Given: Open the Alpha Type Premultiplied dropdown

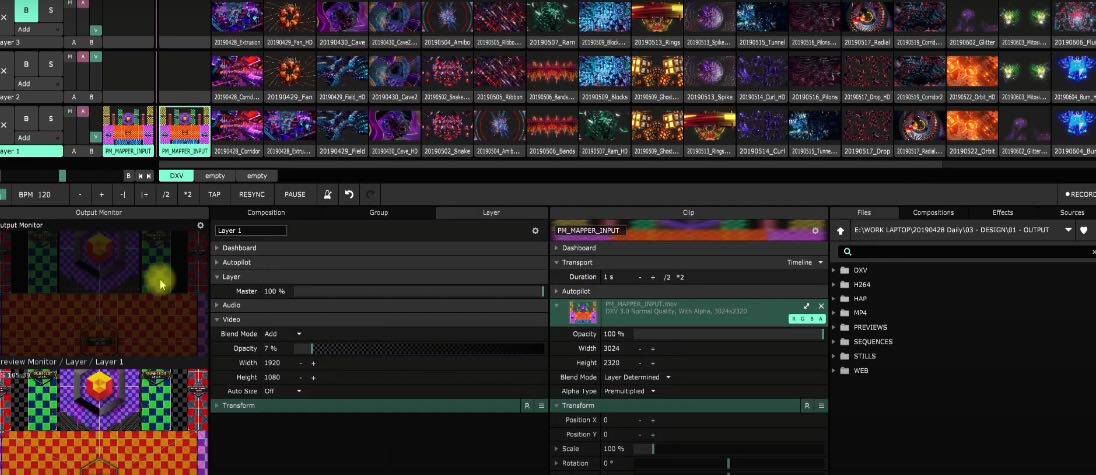Looking at the screenshot, I should [630, 391].
